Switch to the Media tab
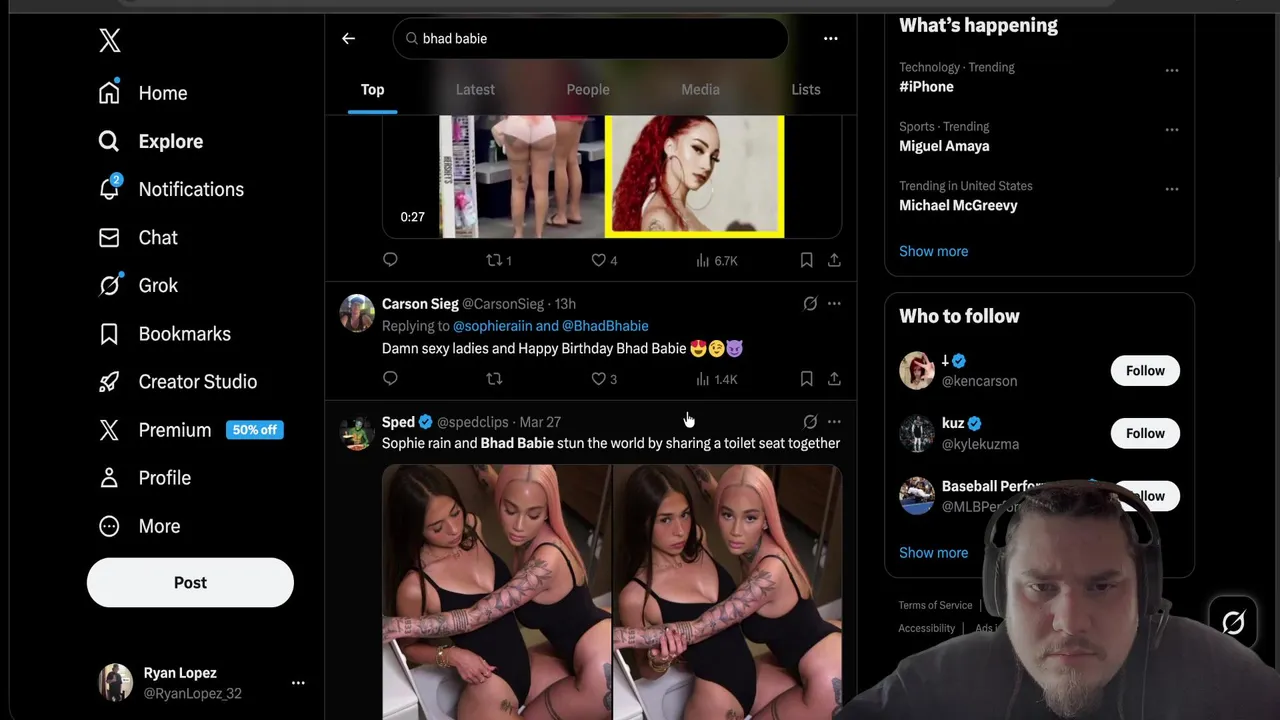The width and height of the screenshot is (1280, 720). [700, 89]
